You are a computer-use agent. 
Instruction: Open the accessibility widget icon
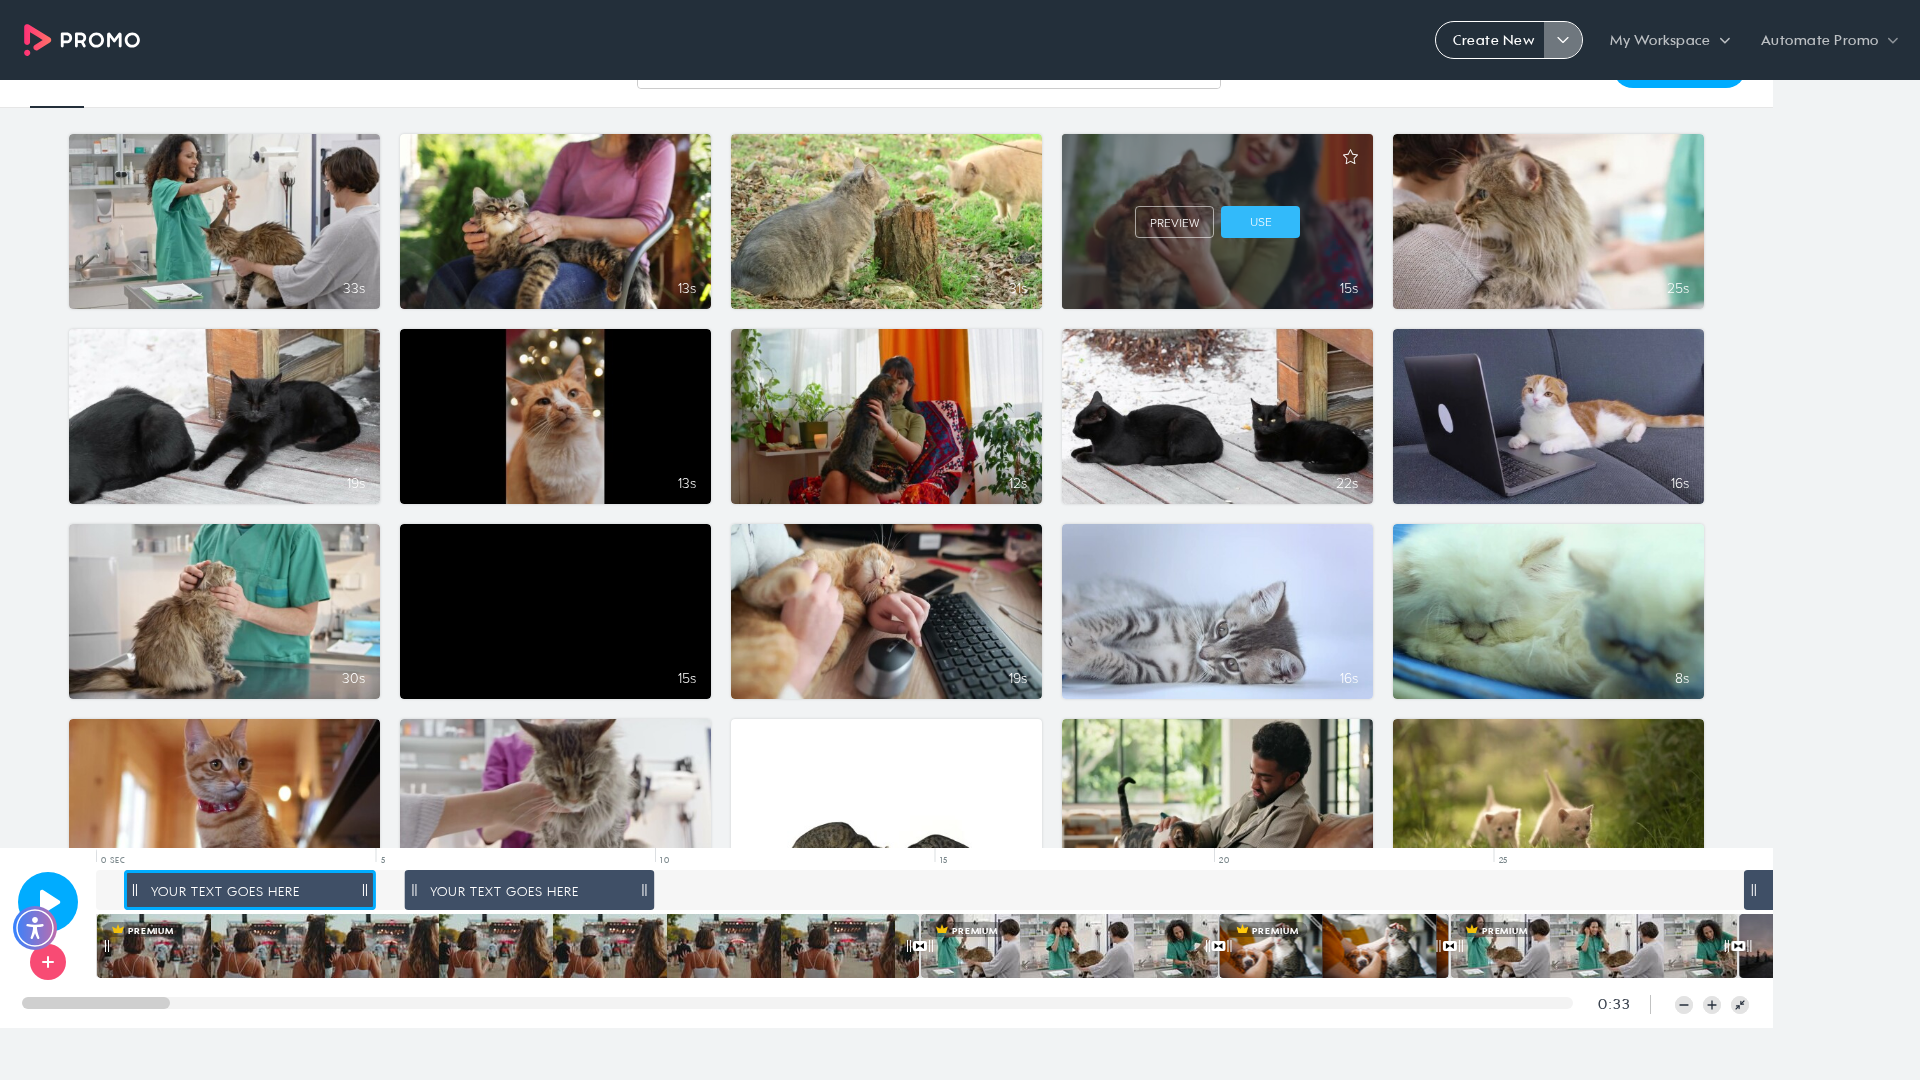[35, 928]
